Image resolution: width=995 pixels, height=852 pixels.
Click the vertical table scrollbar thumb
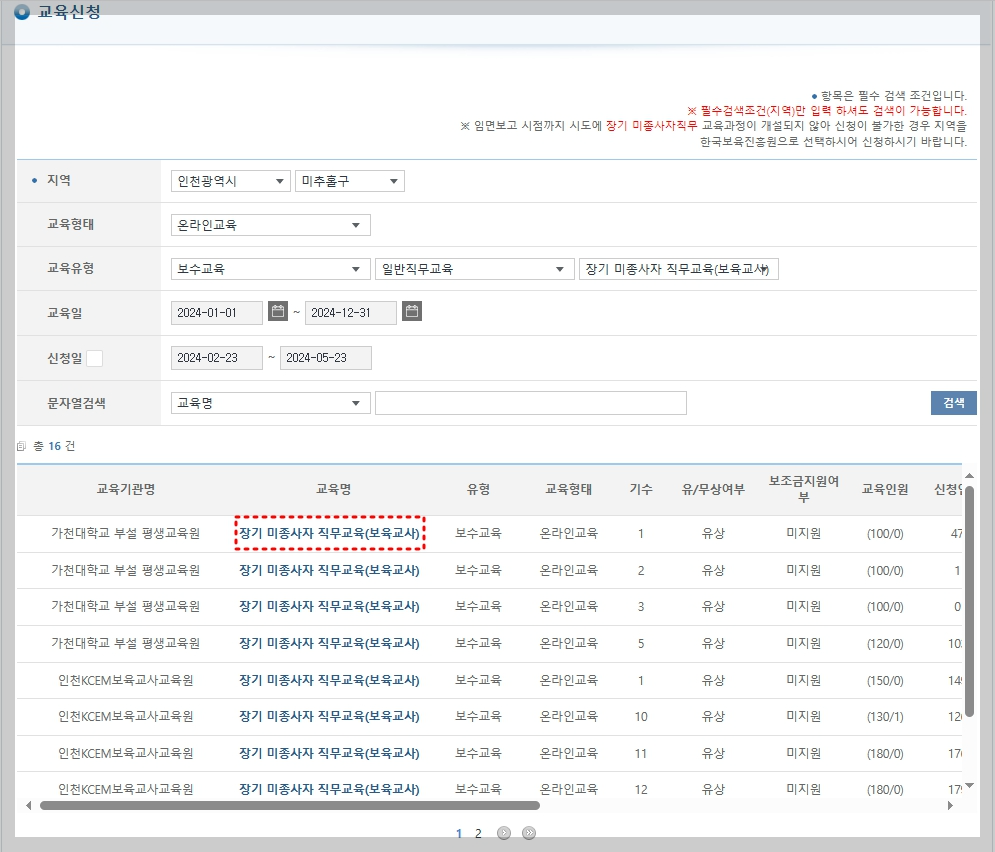(x=969, y=601)
